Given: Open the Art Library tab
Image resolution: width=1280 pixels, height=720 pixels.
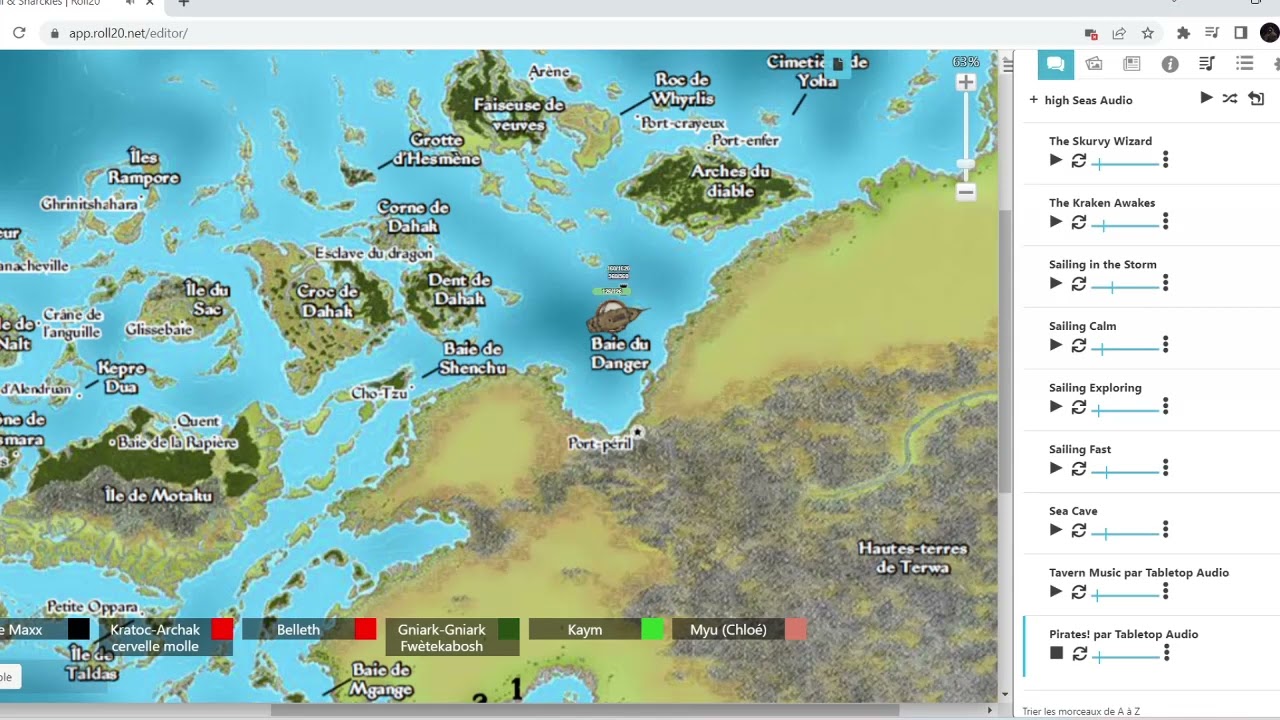Looking at the screenshot, I should pyautogui.click(x=1094, y=64).
